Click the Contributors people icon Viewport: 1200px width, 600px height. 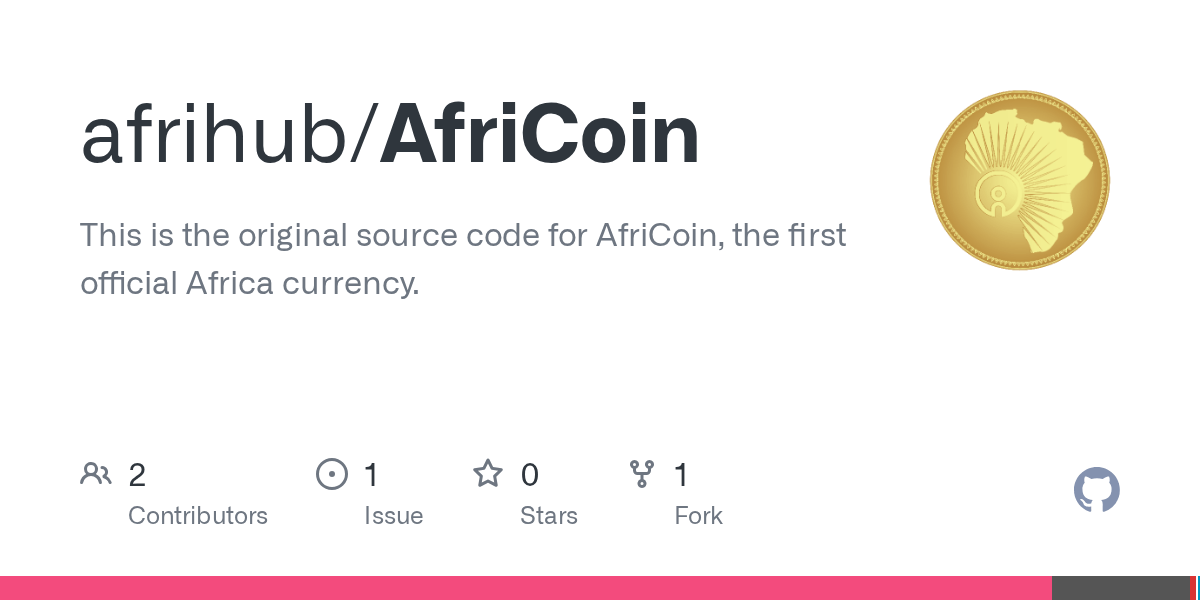click(96, 474)
